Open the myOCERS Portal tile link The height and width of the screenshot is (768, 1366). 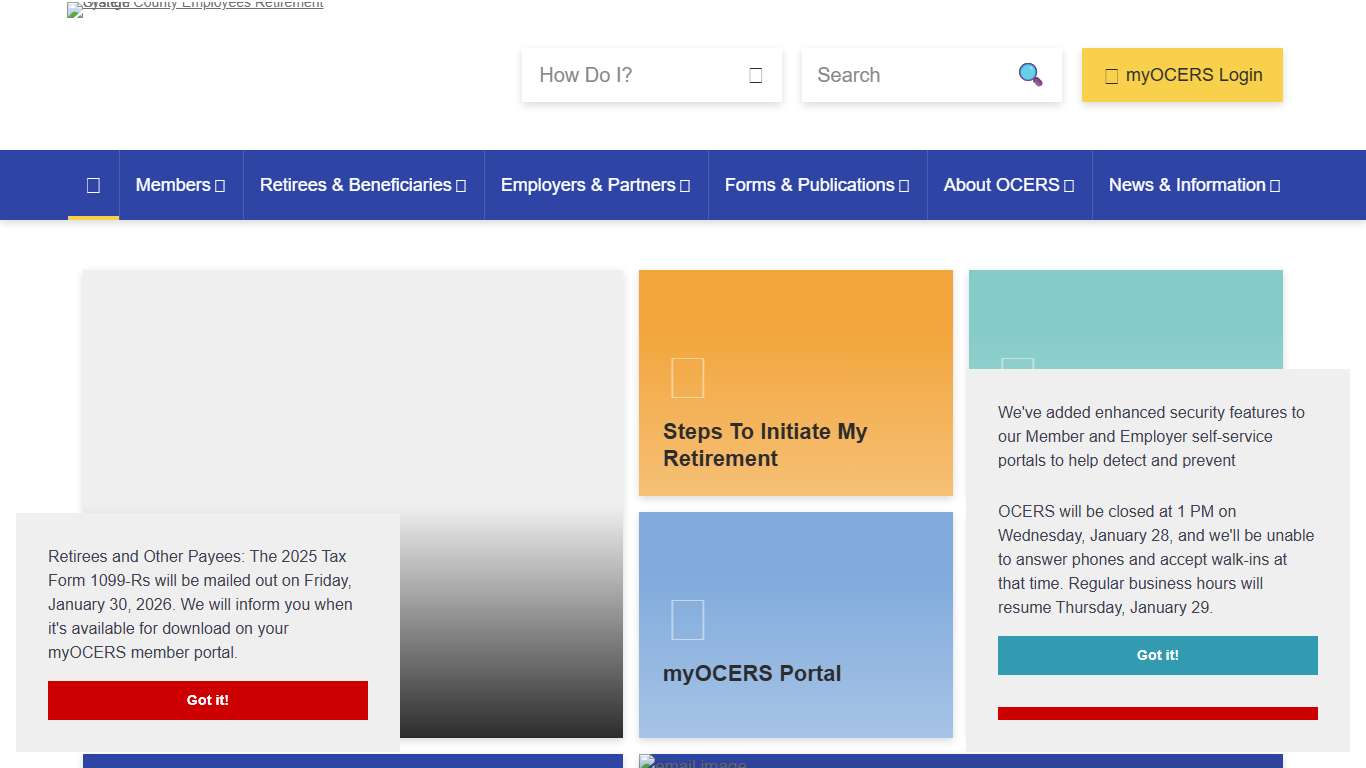tap(752, 673)
